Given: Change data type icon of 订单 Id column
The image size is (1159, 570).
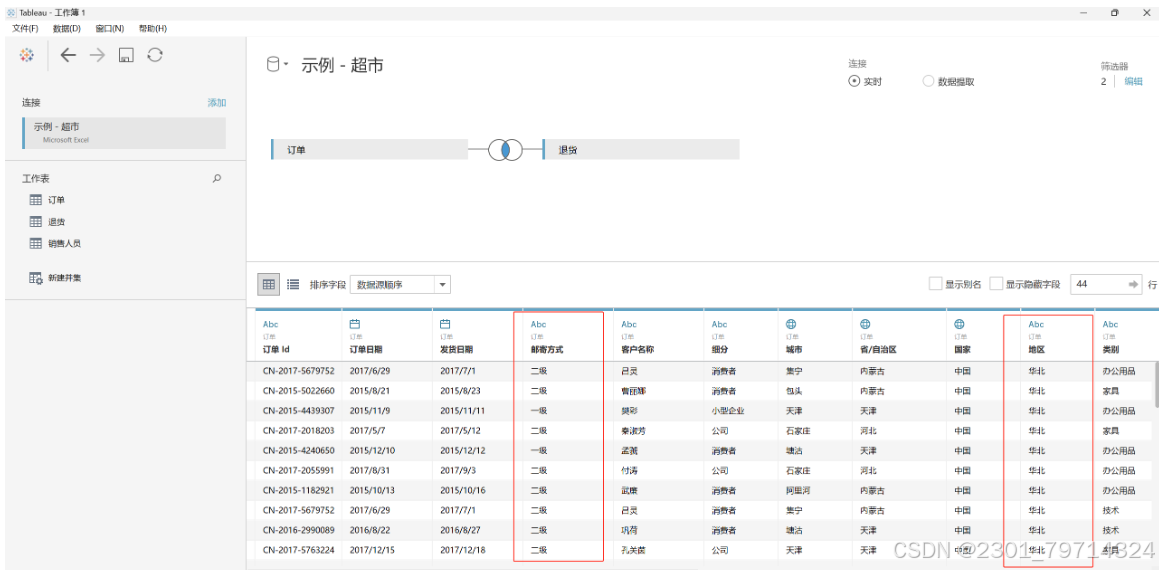Looking at the screenshot, I should (271, 324).
